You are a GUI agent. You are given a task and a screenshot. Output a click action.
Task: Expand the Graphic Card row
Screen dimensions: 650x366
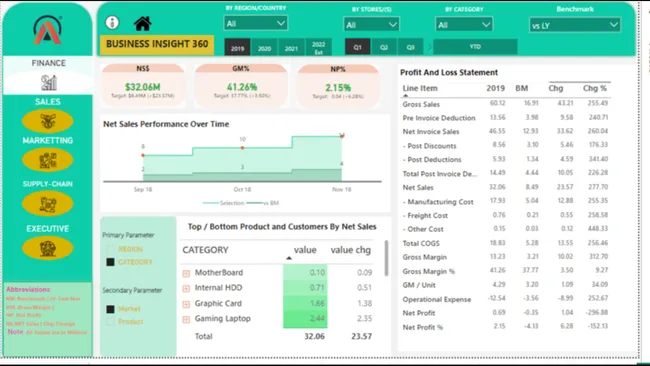[x=186, y=304]
